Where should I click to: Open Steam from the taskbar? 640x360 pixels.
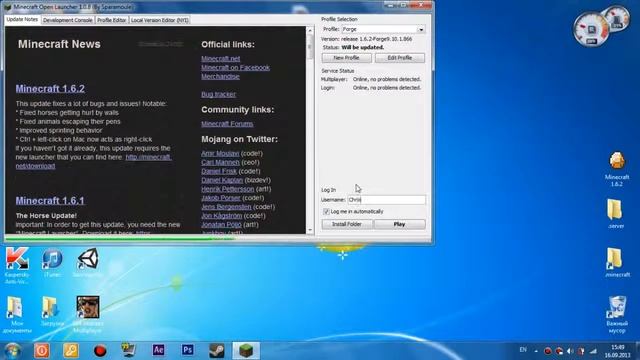coord(216,350)
